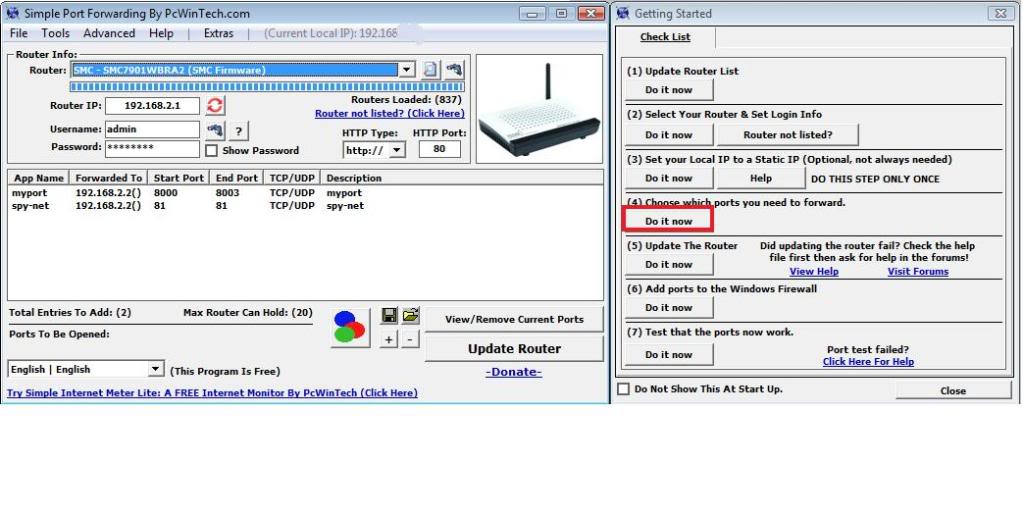This screenshot has height=515, width=1023.
Task: Click Router not listed? (Click Here) link
Action: (389, 114)
